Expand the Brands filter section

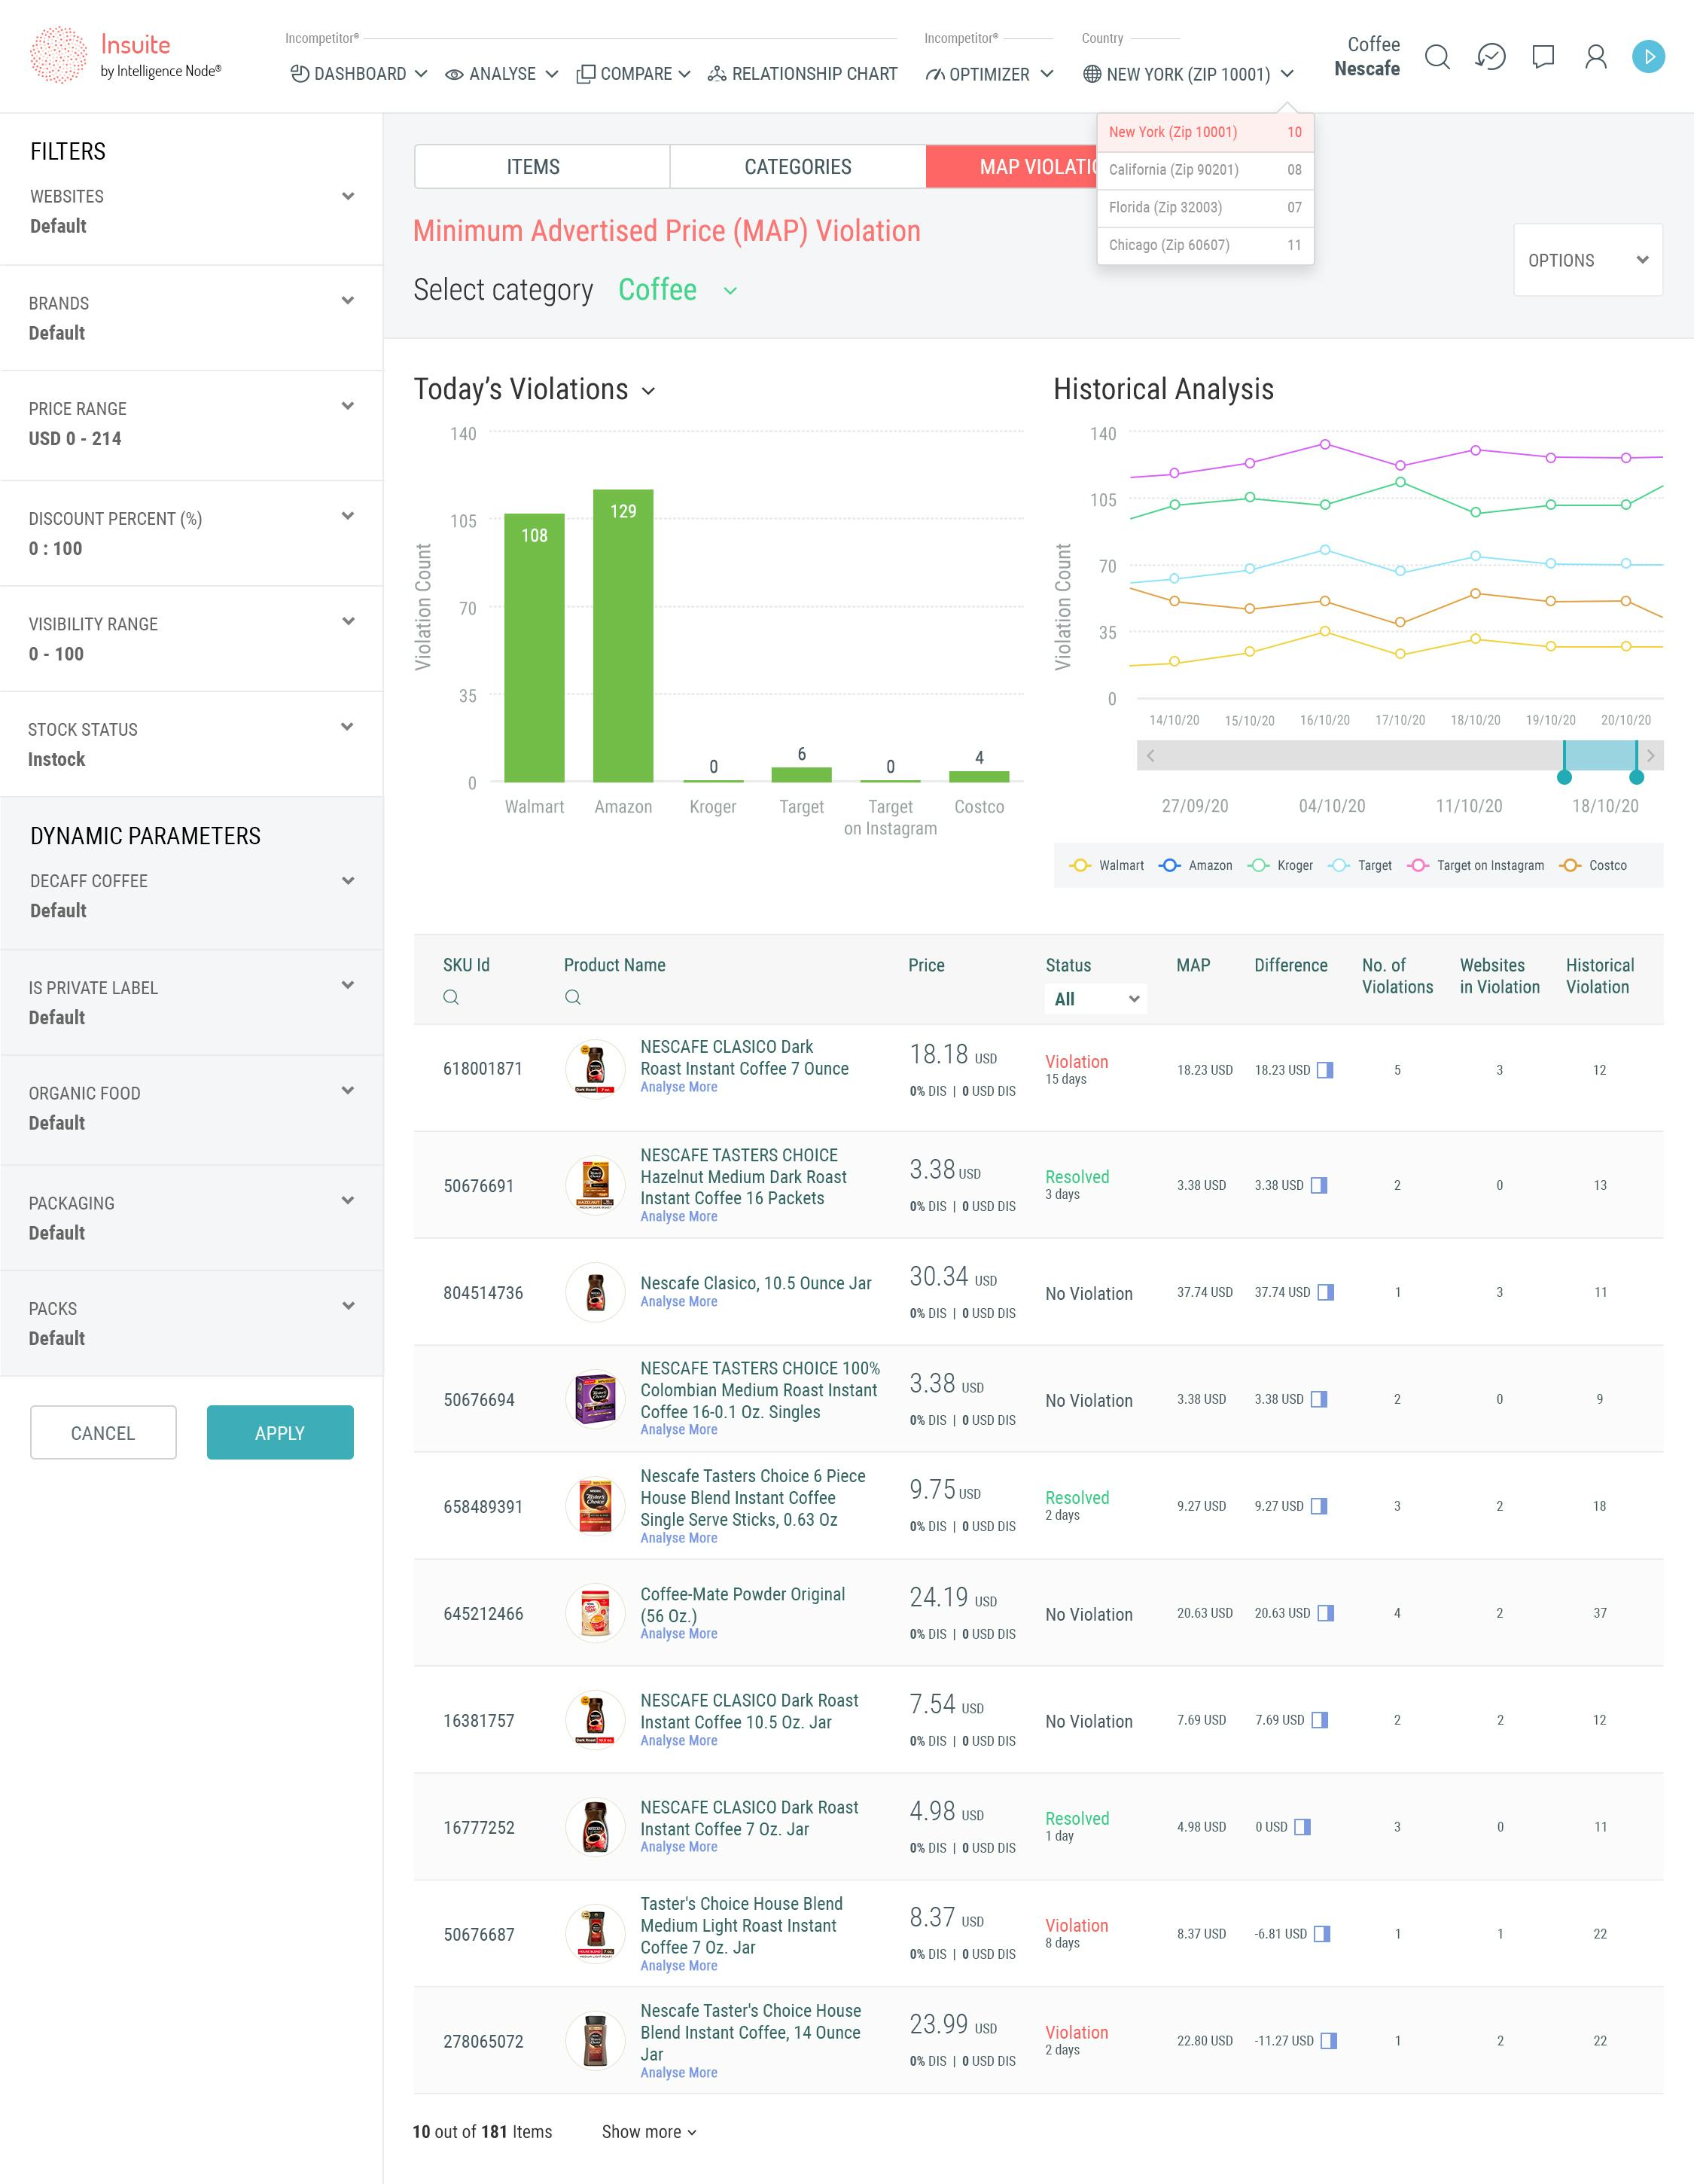pyautogui.click(x=348, y=300)
